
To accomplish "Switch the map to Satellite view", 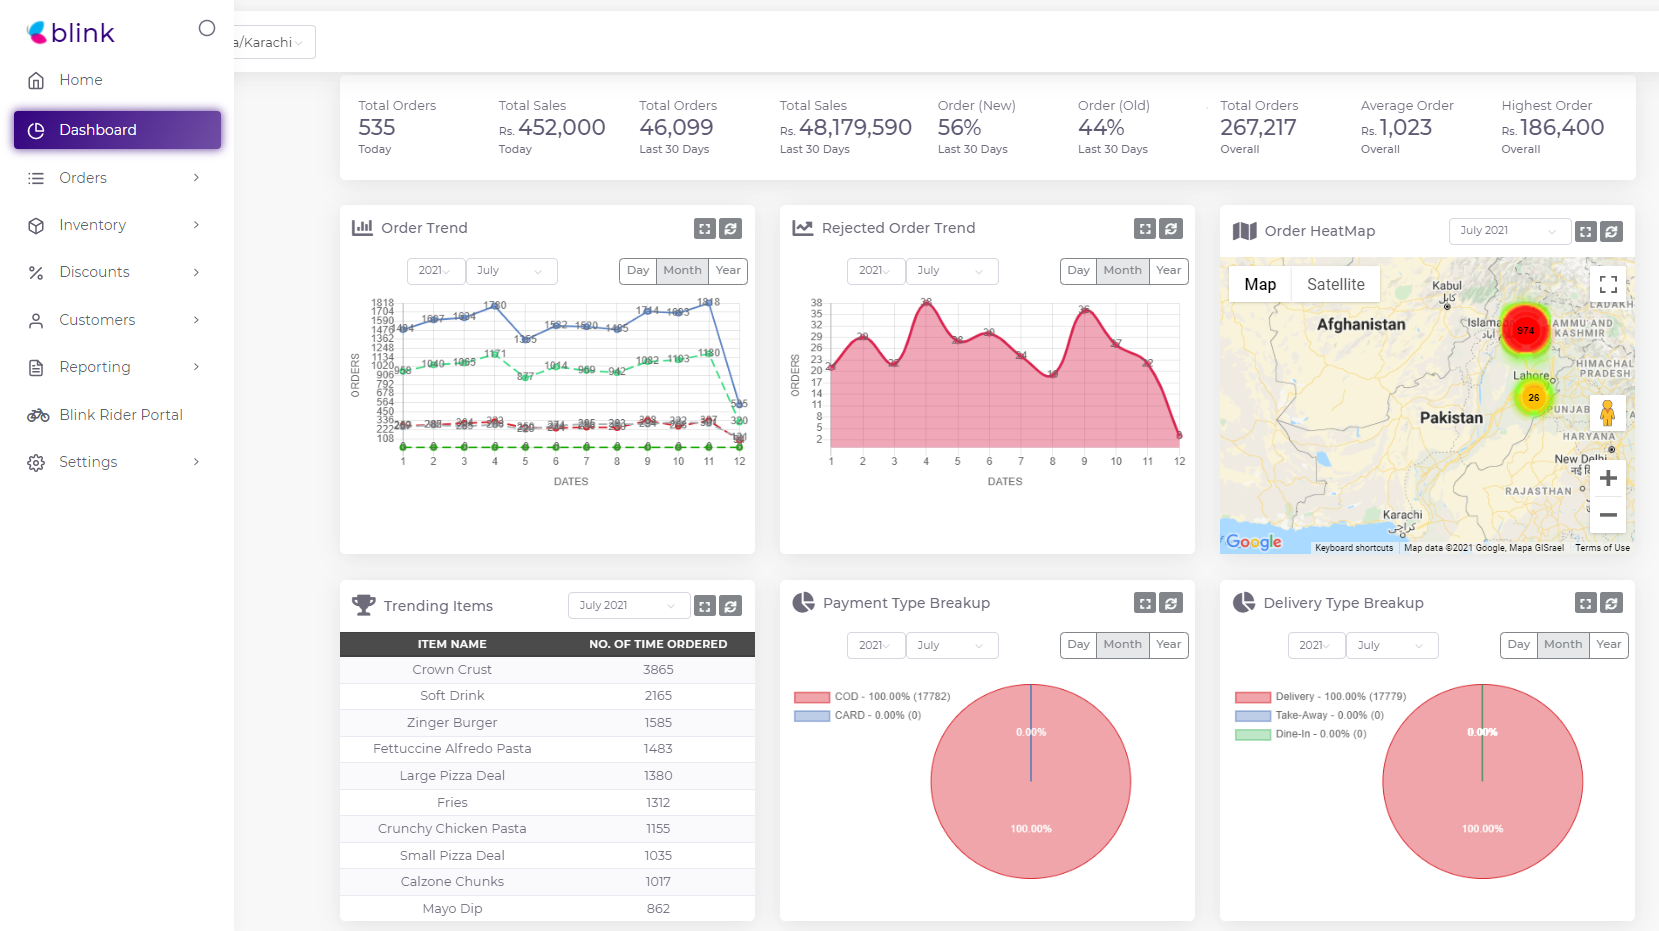I will tap(1335, 284).
